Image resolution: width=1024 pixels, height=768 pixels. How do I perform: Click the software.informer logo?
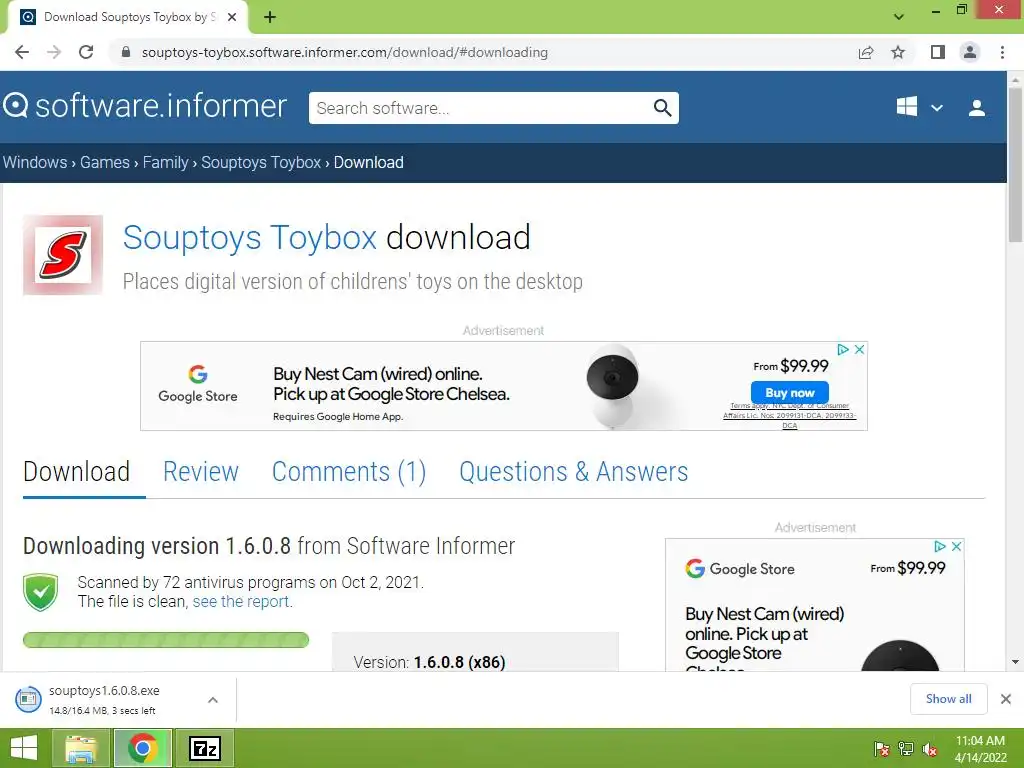pos(144,106)
